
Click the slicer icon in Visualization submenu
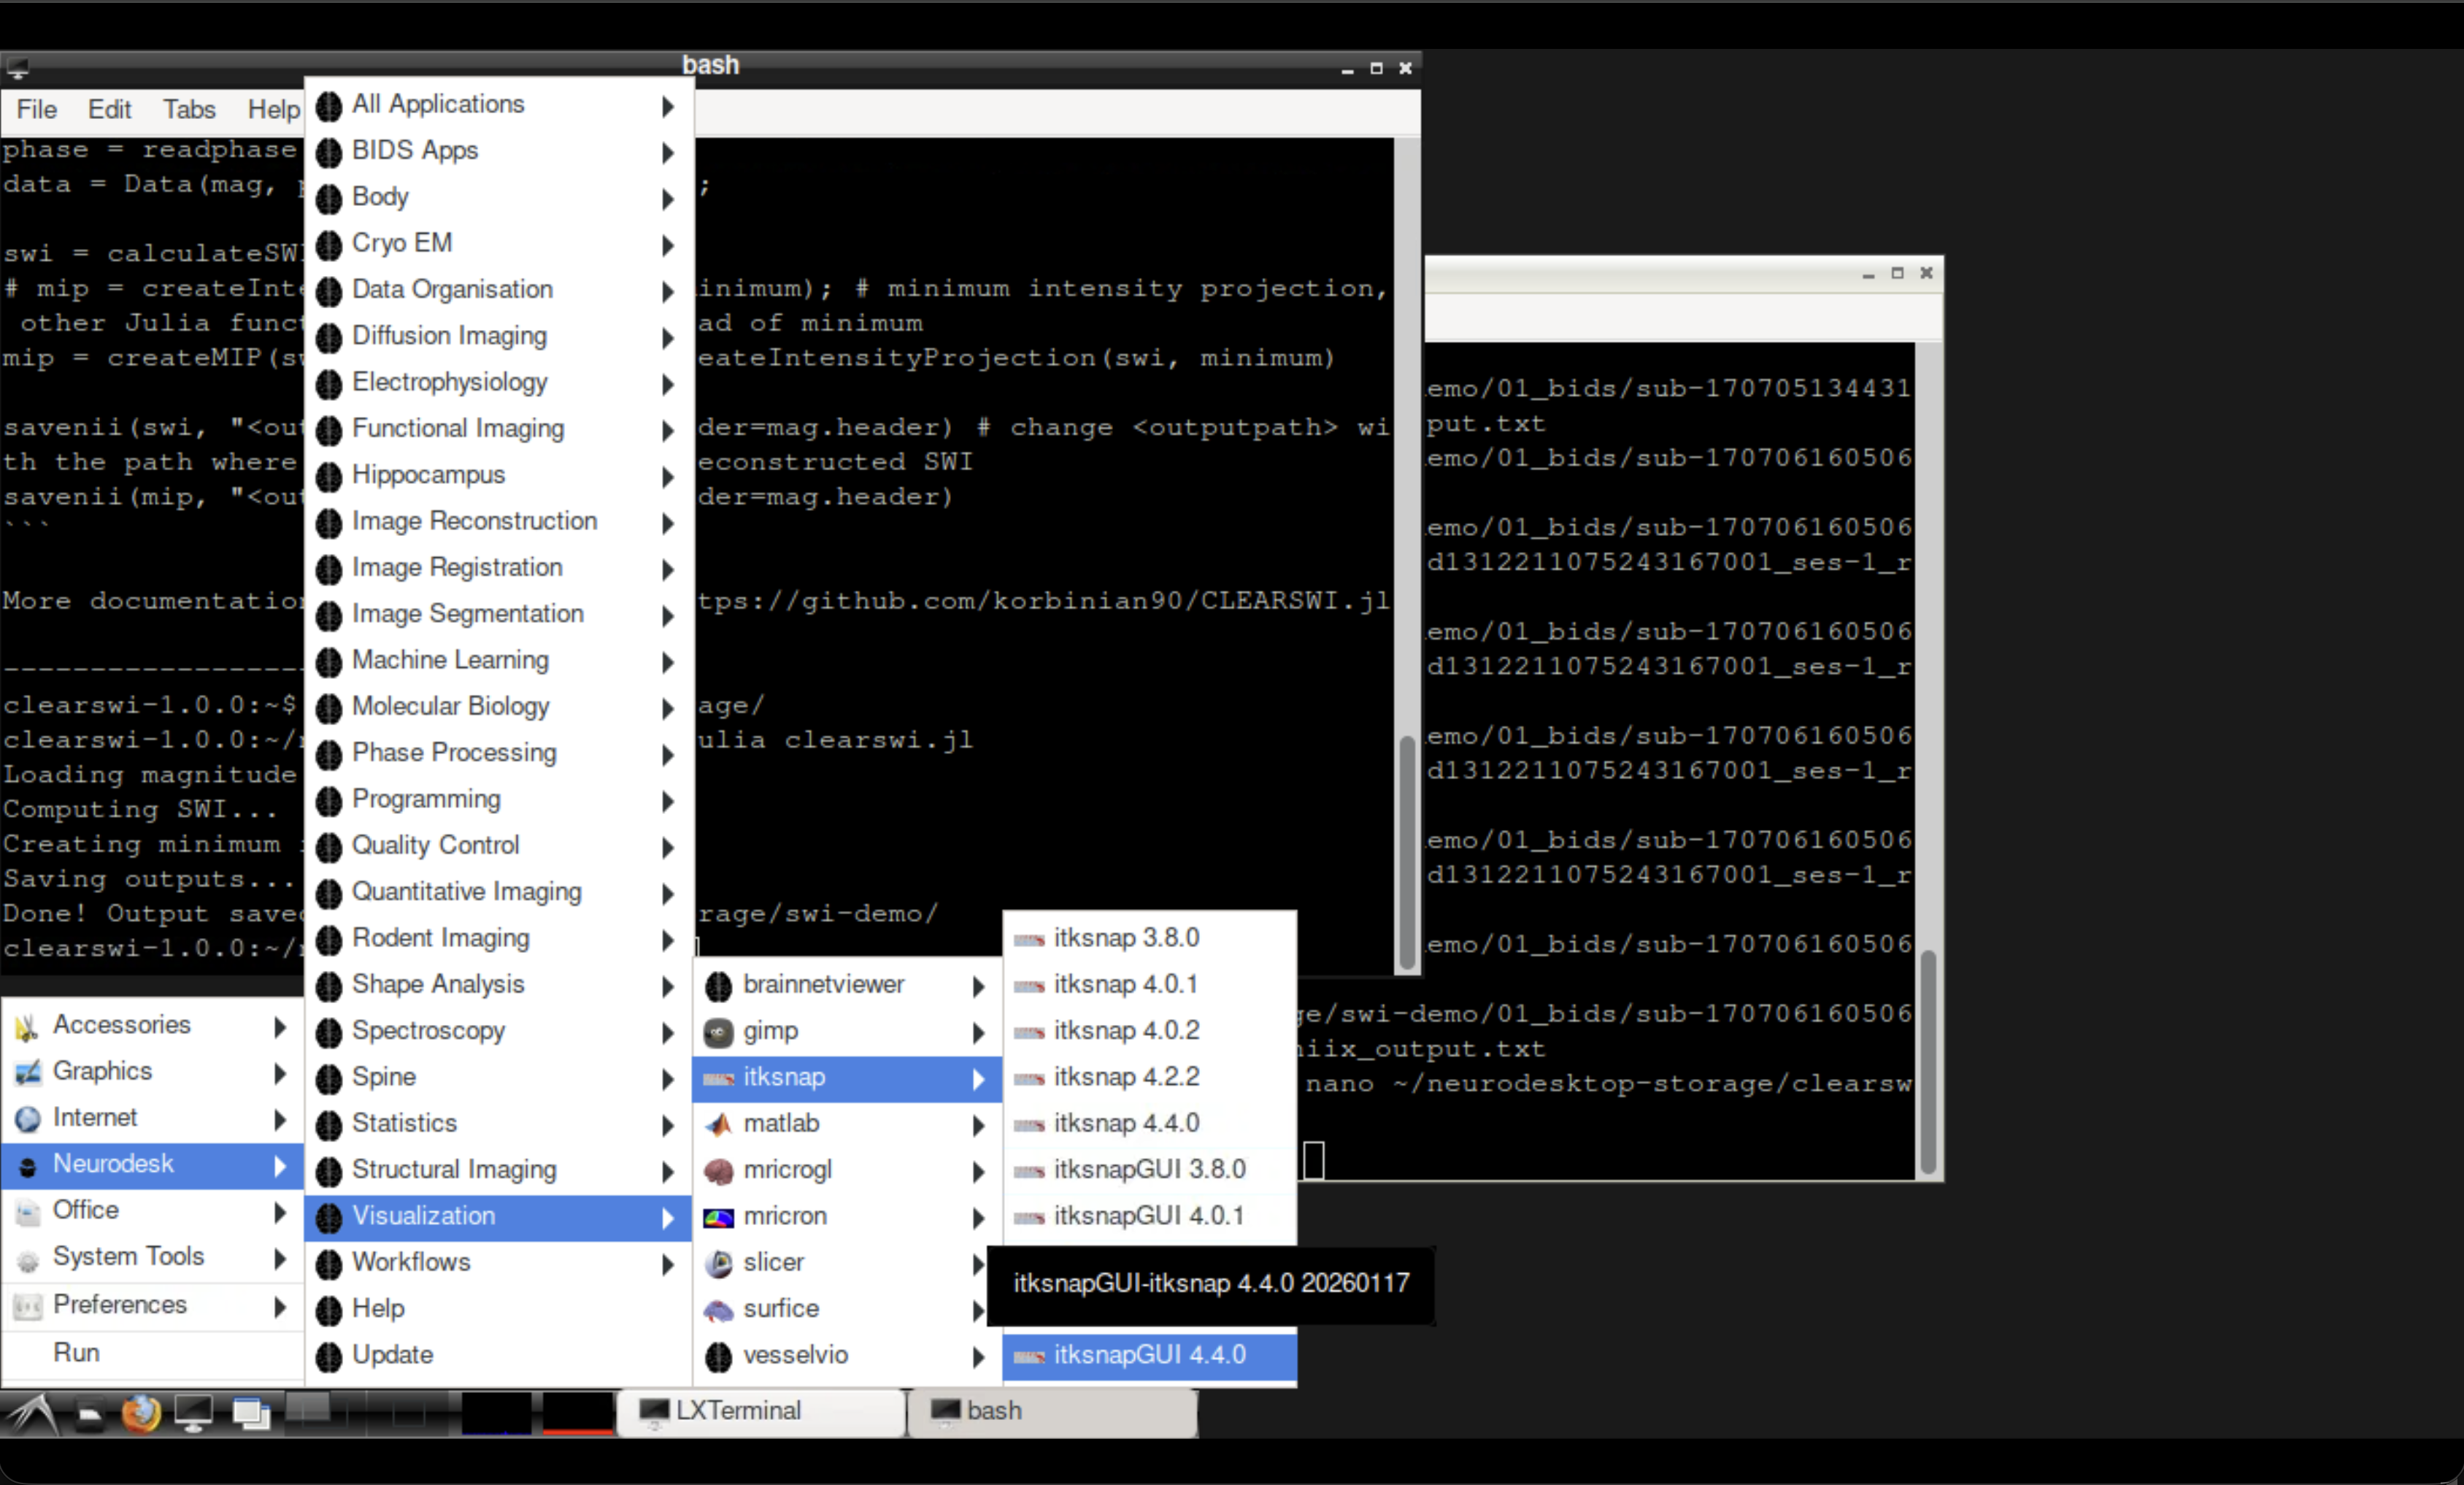tap(718, 1263)
